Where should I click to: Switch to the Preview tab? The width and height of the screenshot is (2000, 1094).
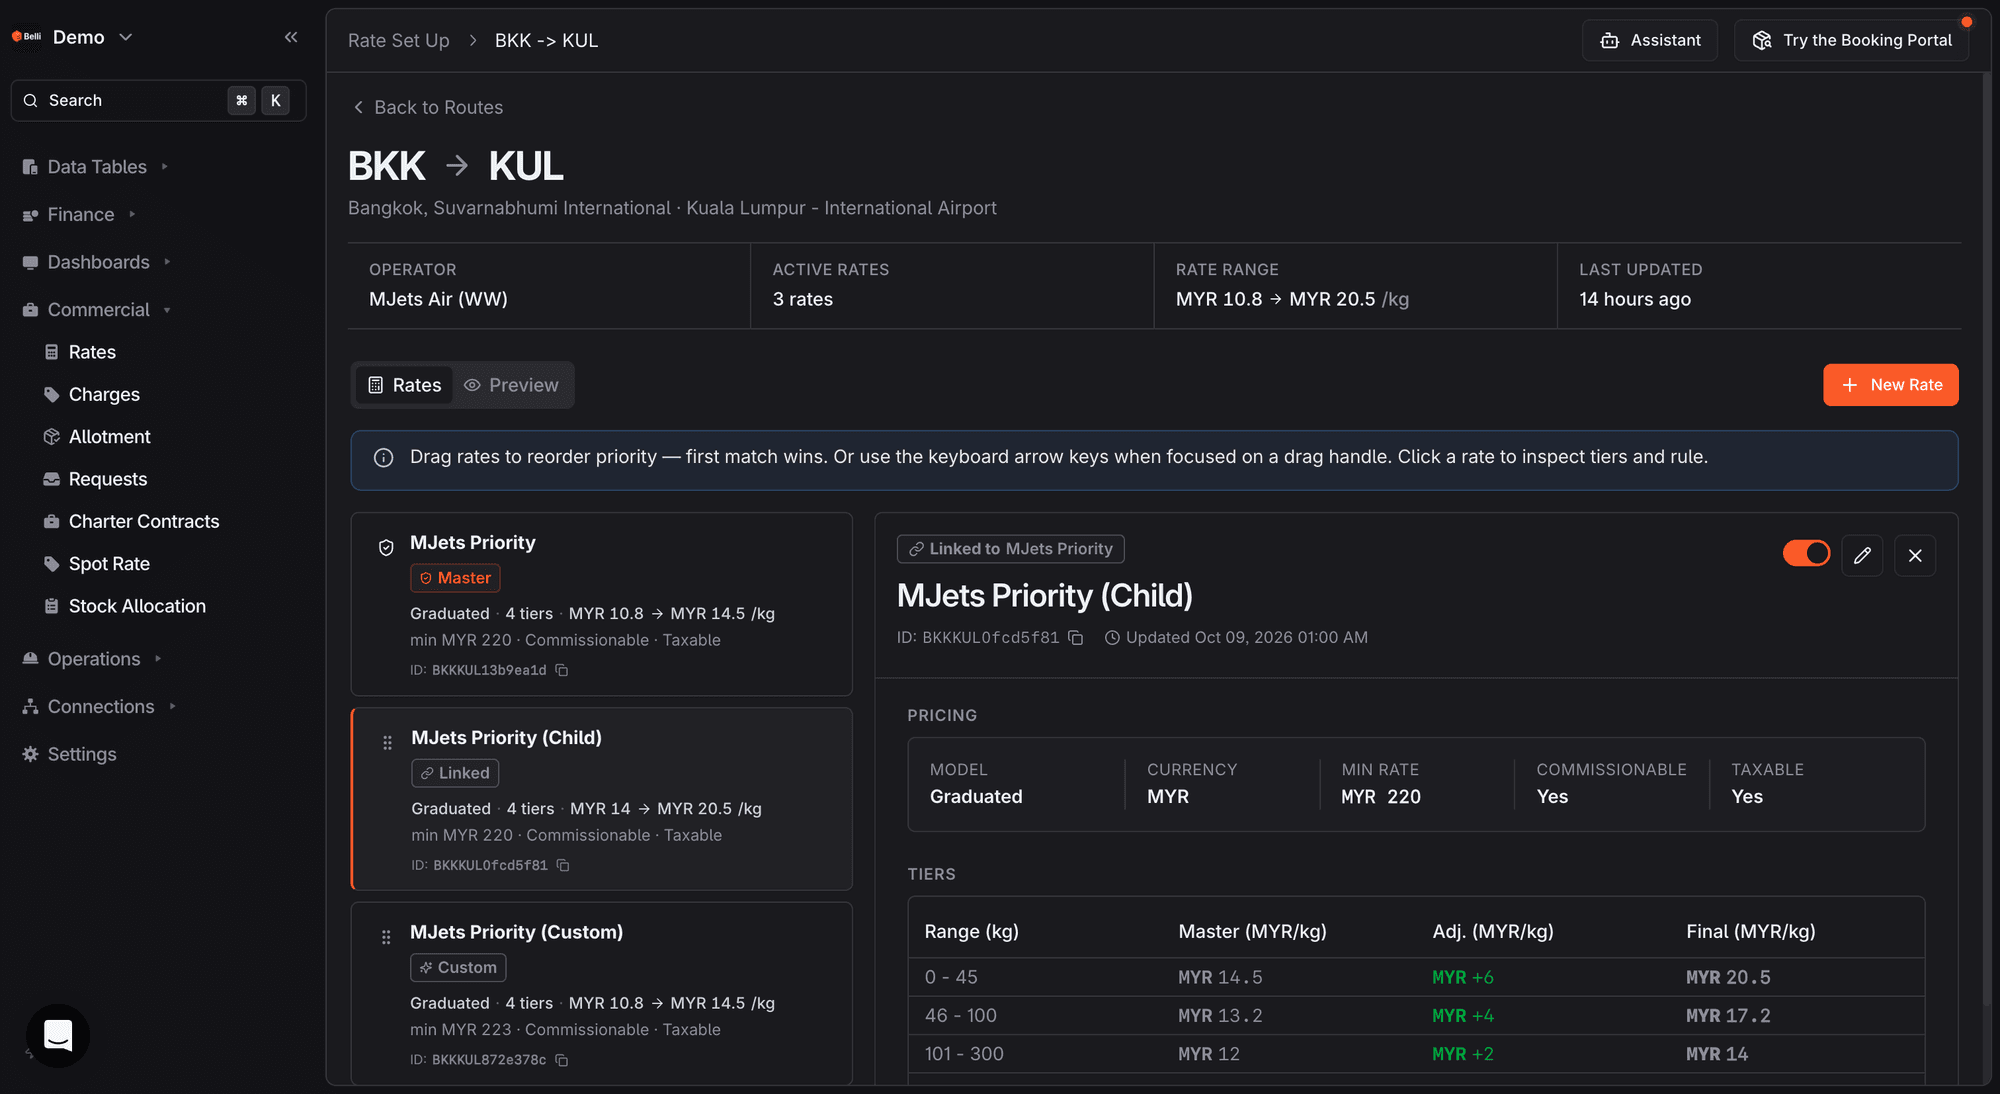pyautogui.click(x=511, y=385)
